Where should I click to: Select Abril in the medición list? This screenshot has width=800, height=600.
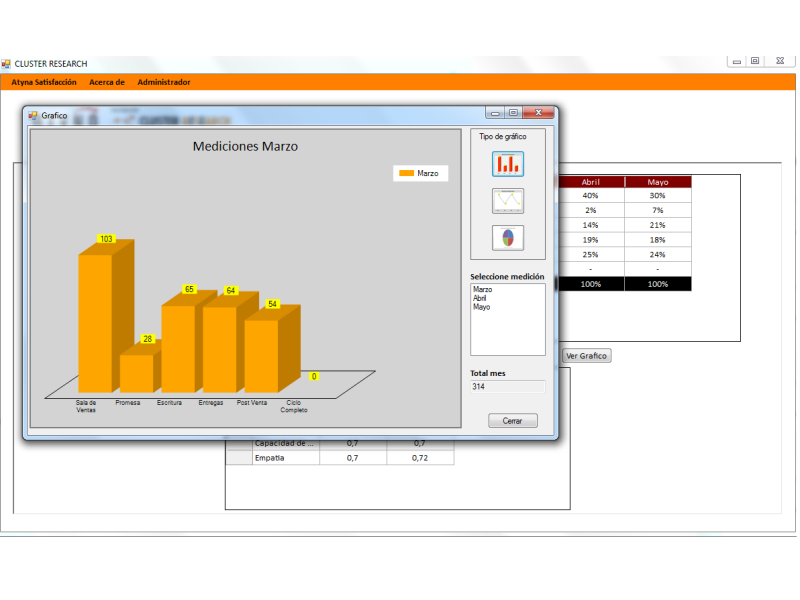(481, 299)
